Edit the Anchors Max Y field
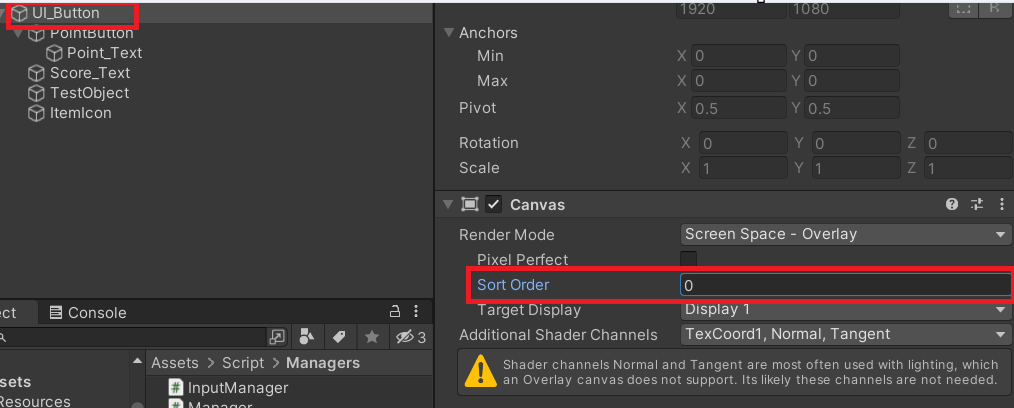The height and width of the screenshot is (408, 1014). 852,81
